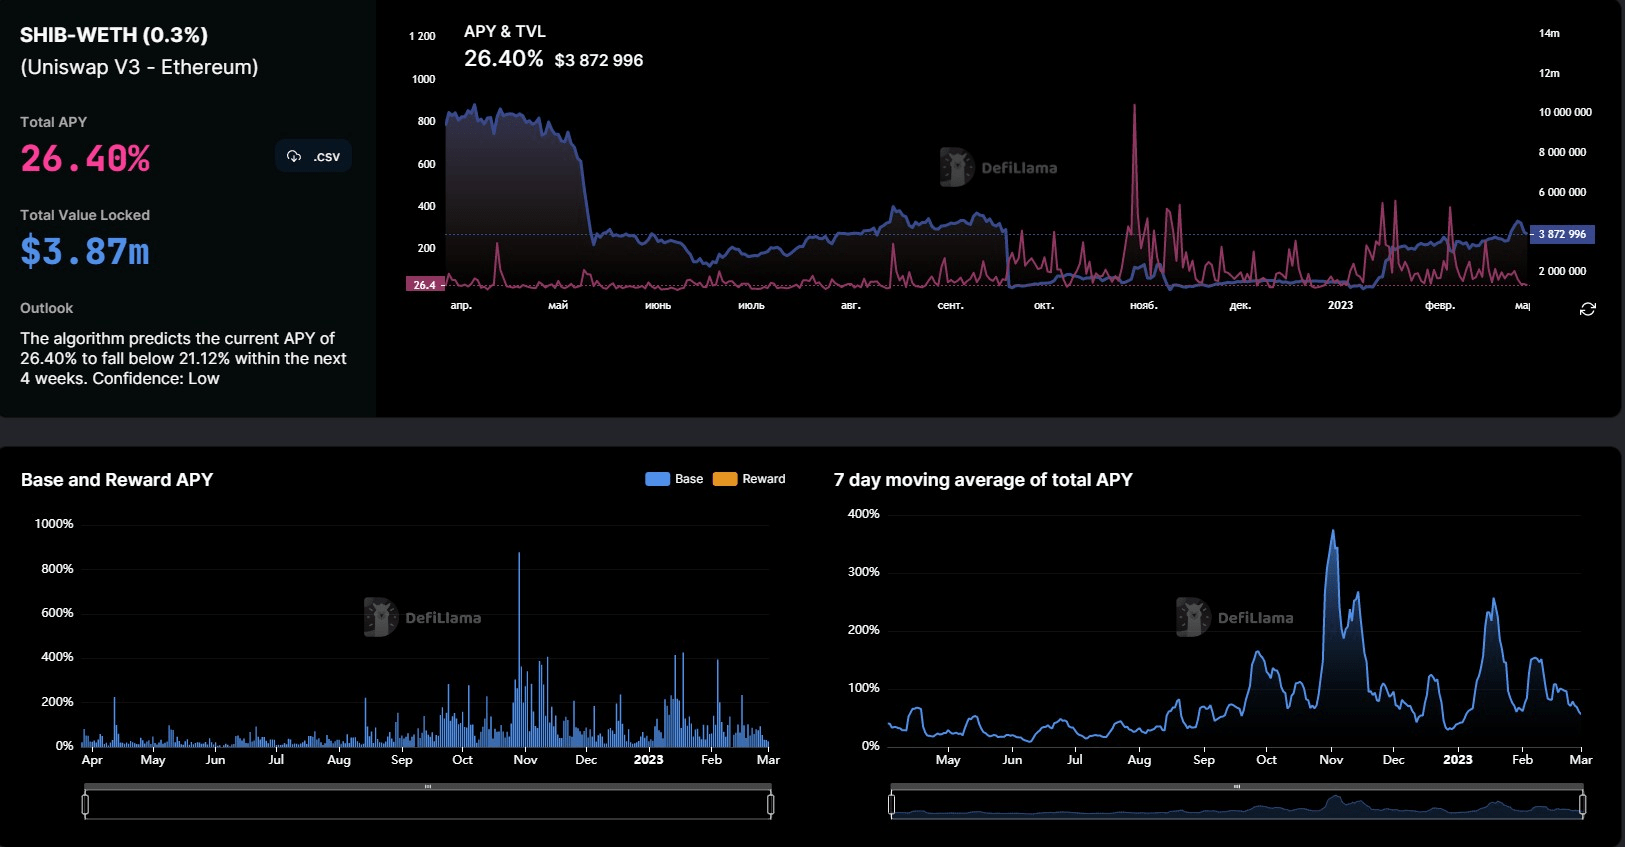Click the Outlook section heading
This screenshot has width=1625, height=847.
pos(47,308)
